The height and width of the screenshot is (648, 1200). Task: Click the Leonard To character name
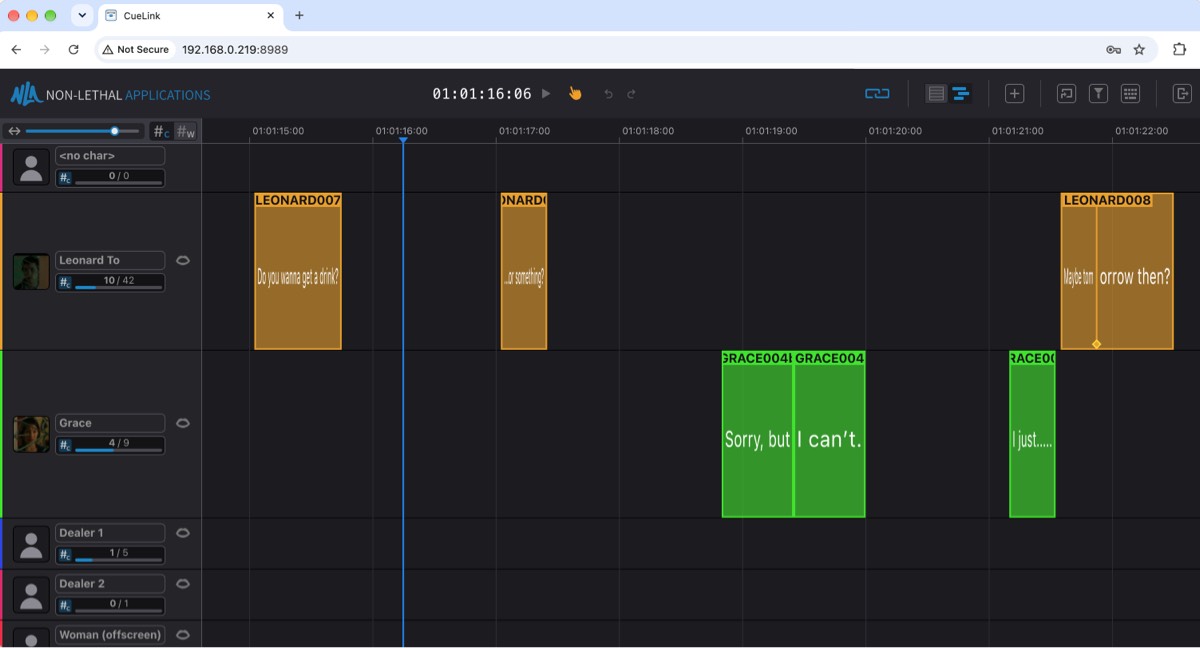[x=110, y=260]
